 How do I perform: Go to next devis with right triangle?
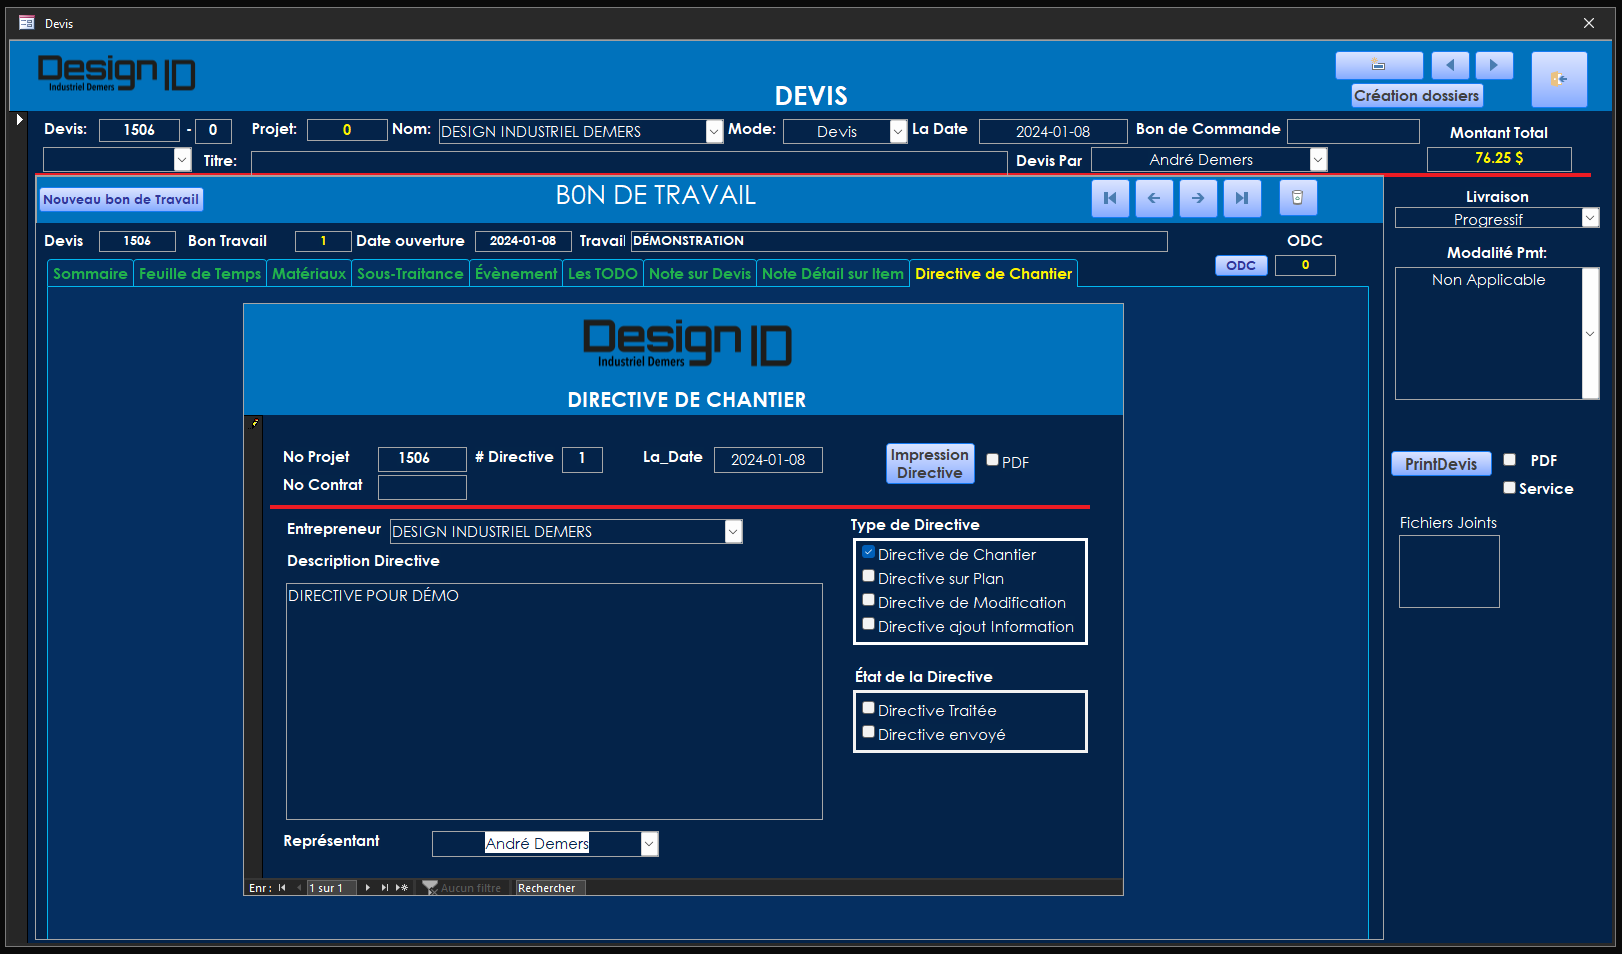pos(1493,65)
